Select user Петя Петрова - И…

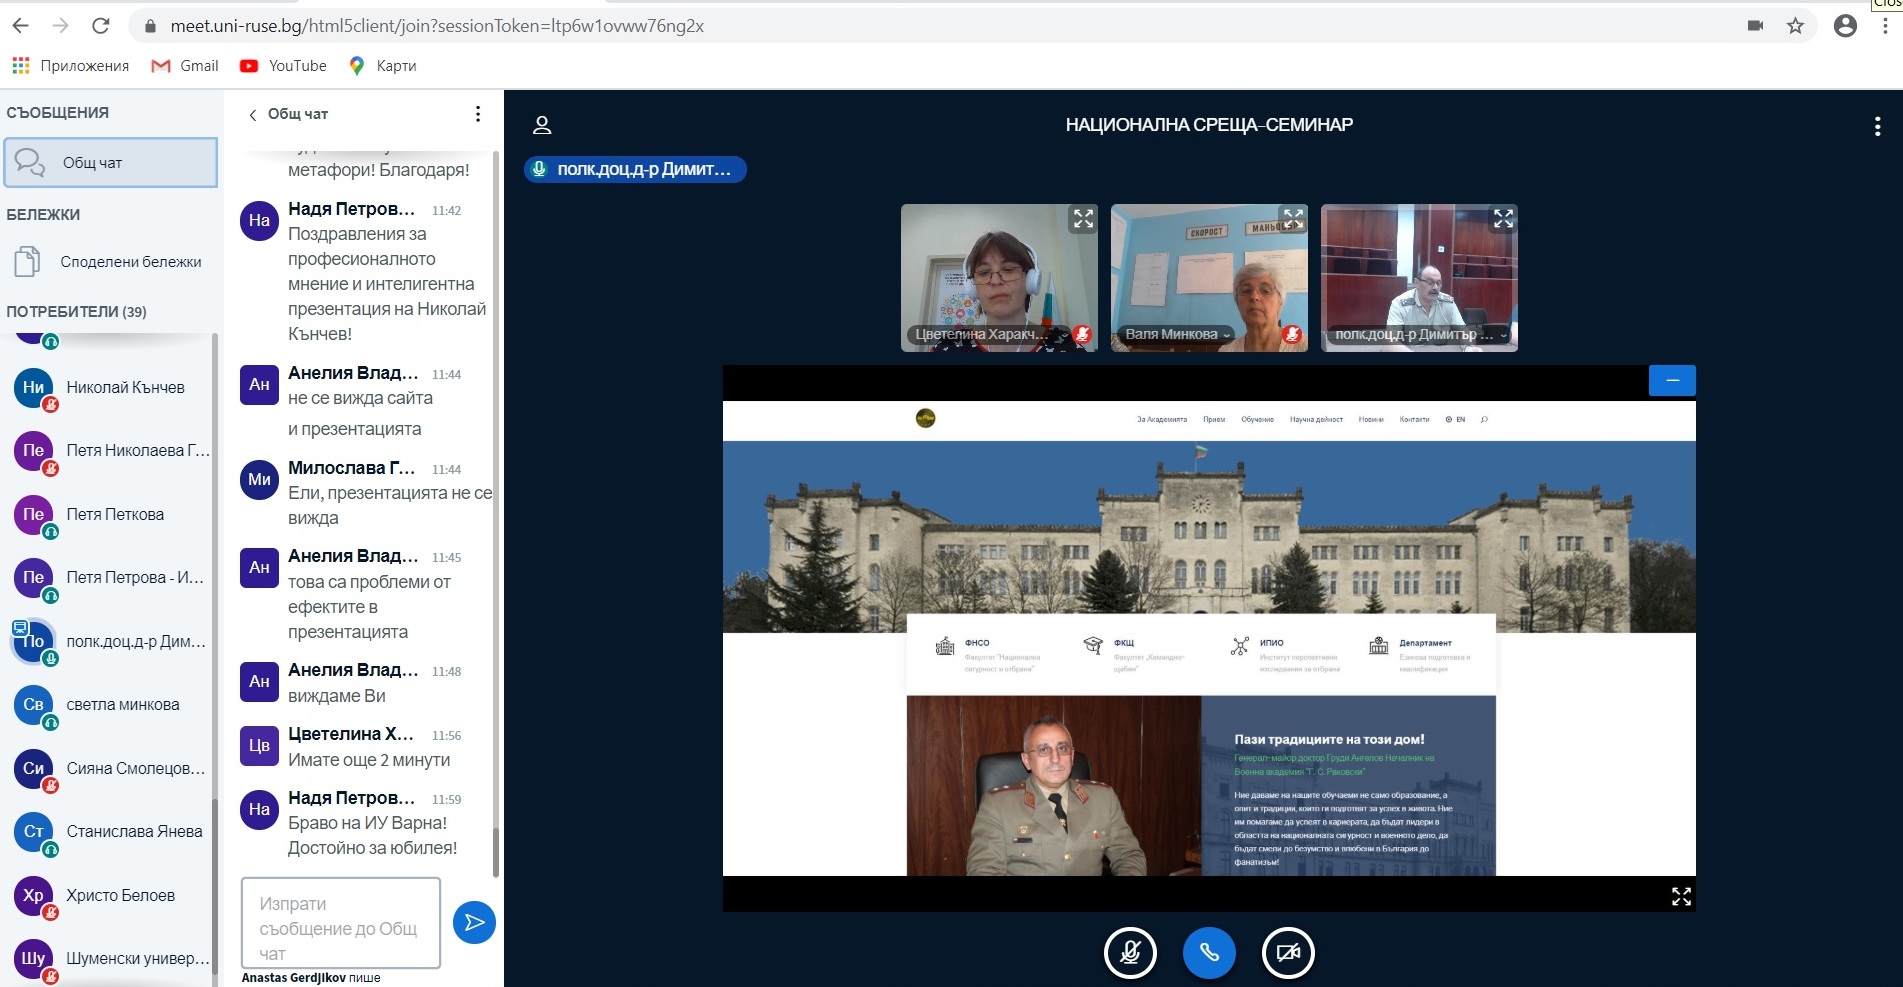click(x=110, y=578)
